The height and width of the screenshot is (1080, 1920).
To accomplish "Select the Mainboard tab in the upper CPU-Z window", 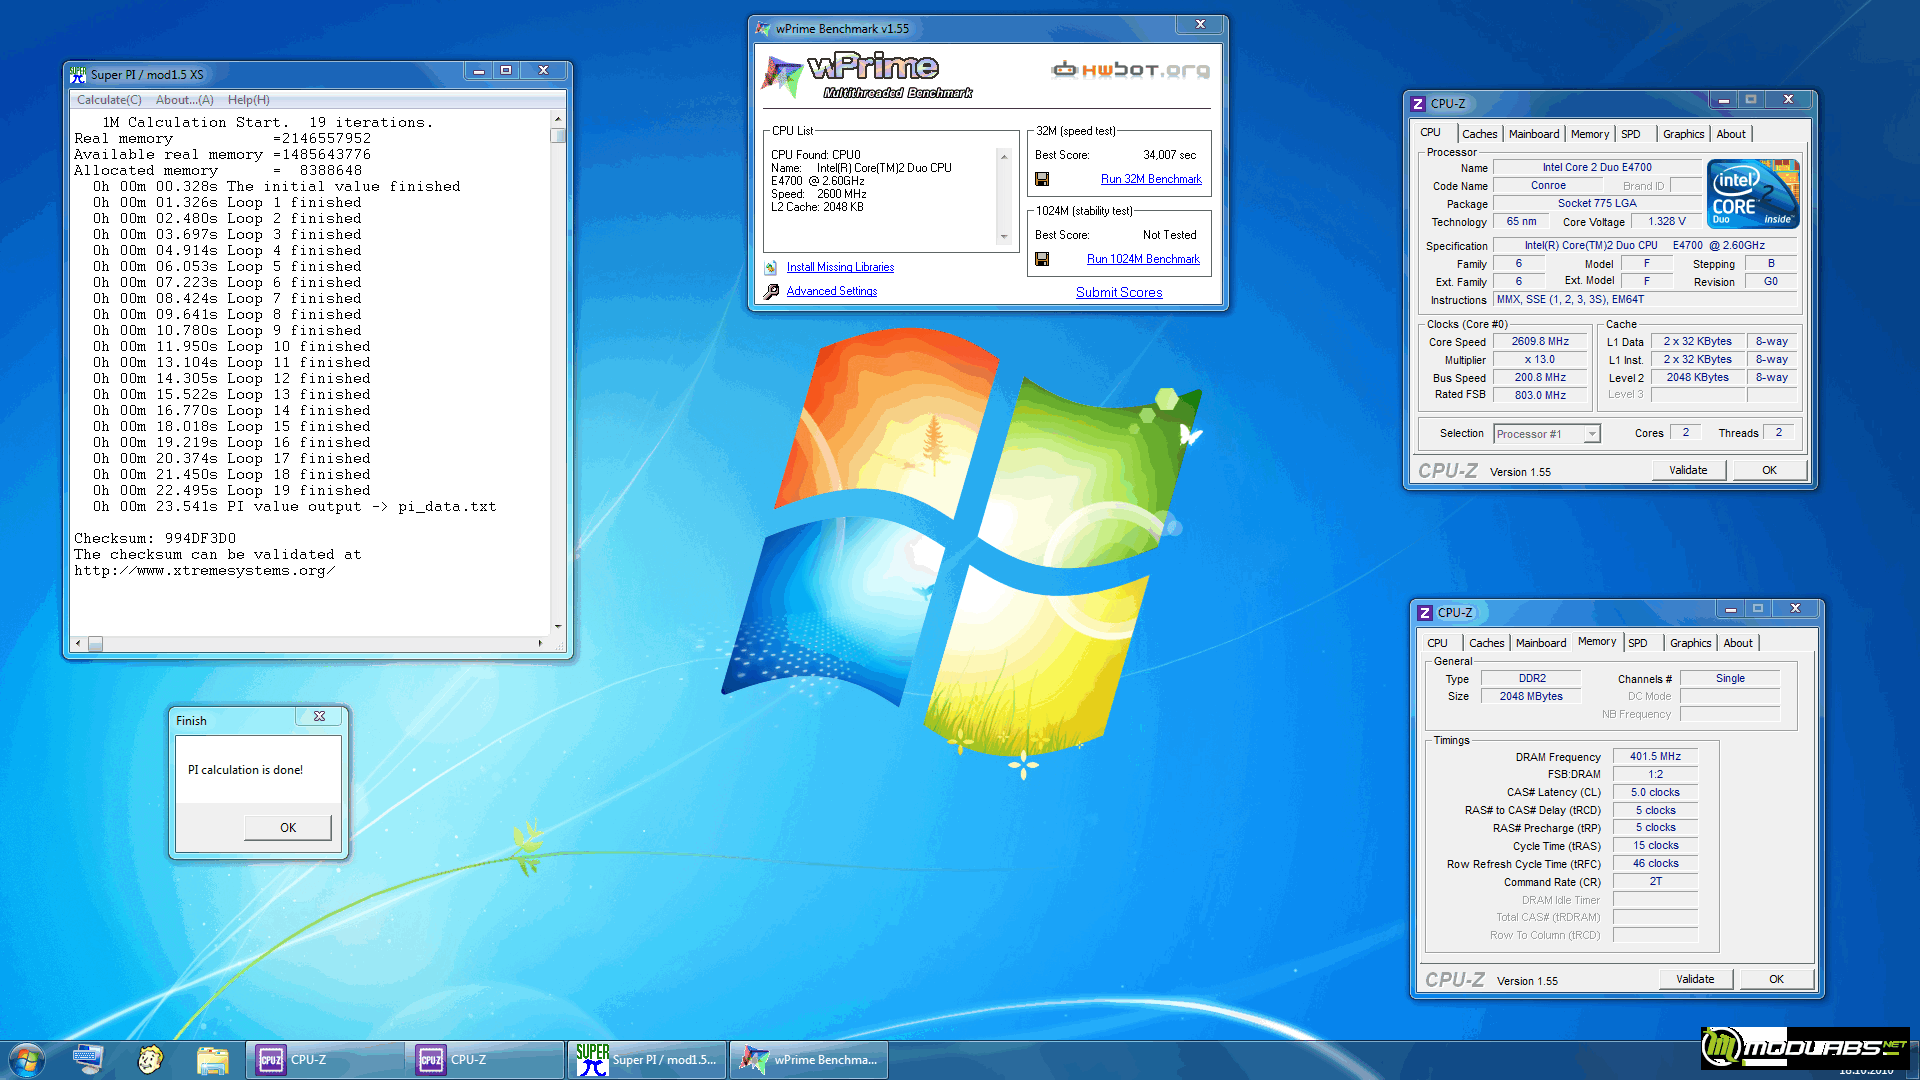I will coord(1534,134).
